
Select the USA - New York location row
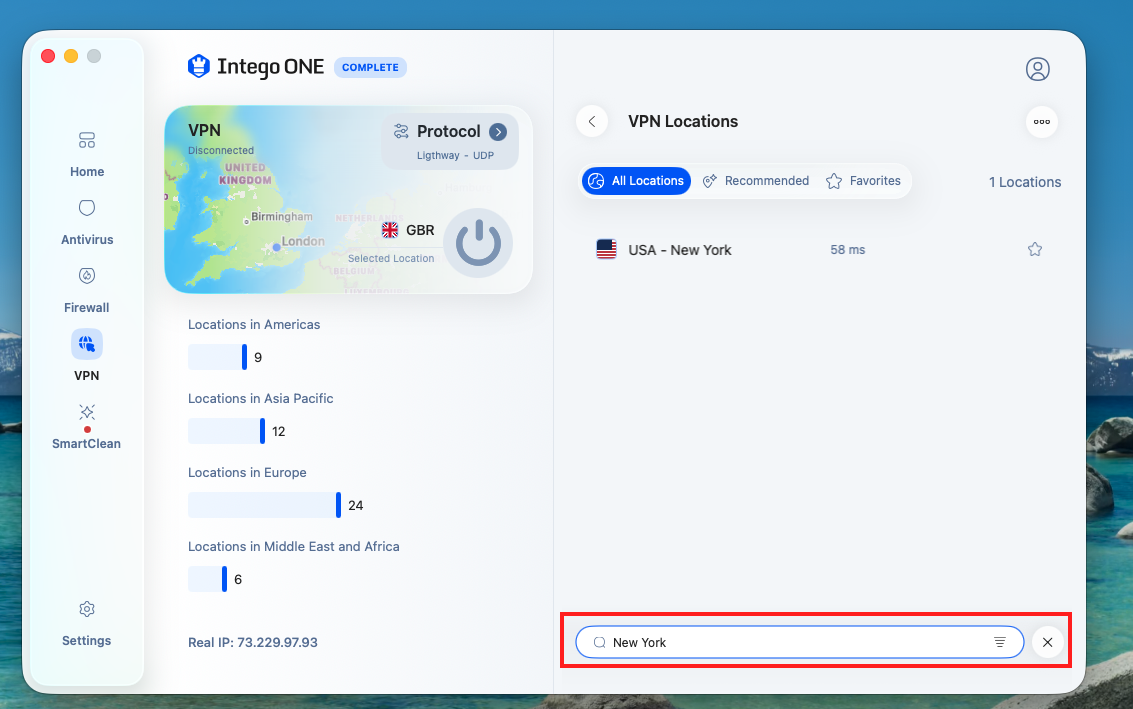819,249
